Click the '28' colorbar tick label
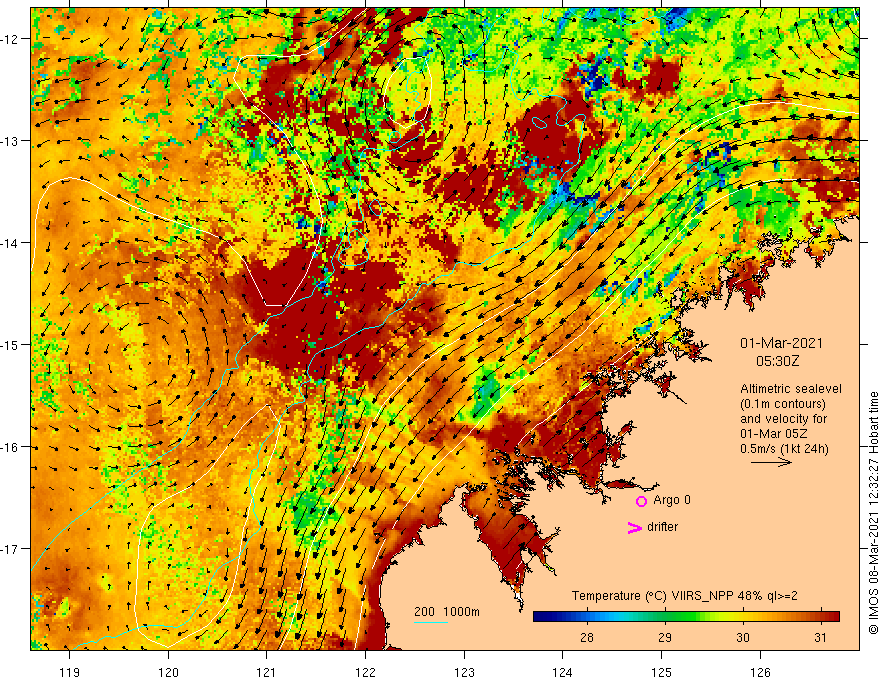880x680 pixels. pyautogui.click(x=587, y=638)
